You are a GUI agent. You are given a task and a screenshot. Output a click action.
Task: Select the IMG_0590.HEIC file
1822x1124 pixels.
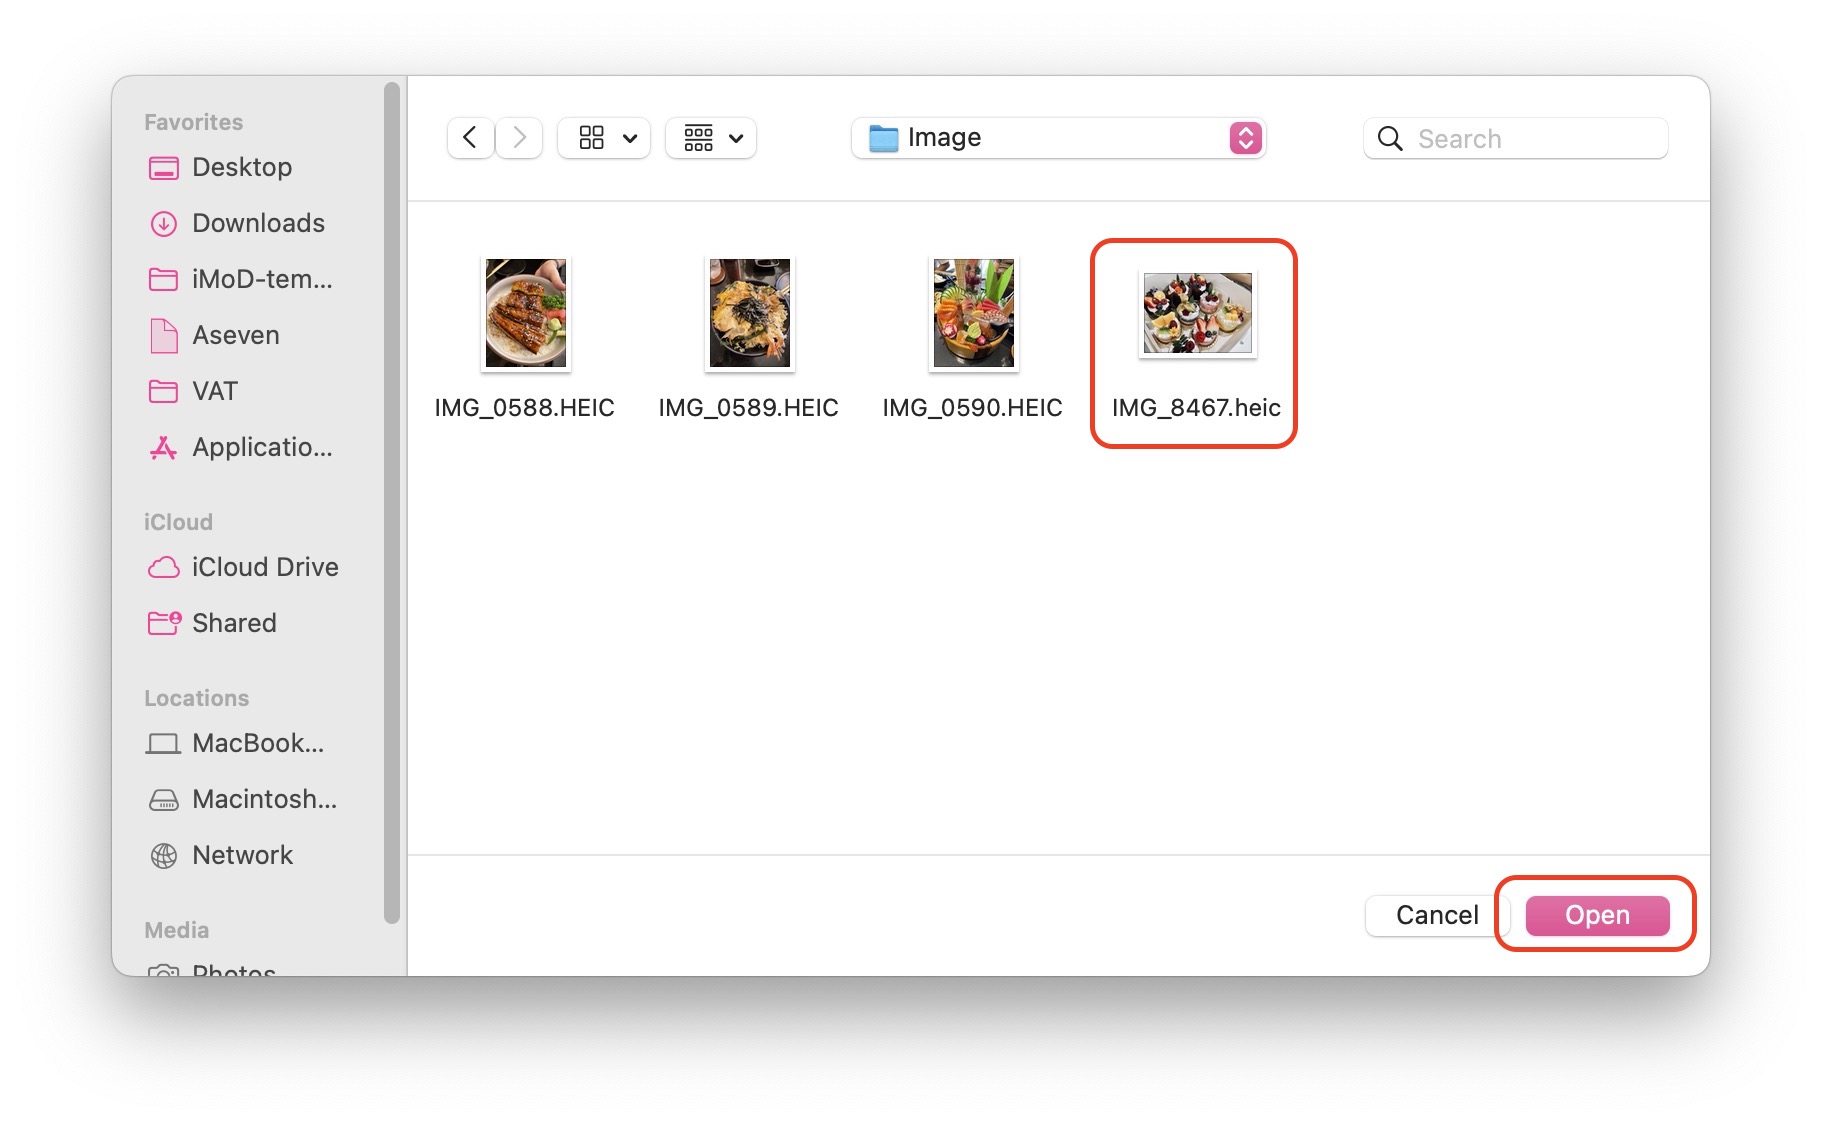click(x=973, y=314)
